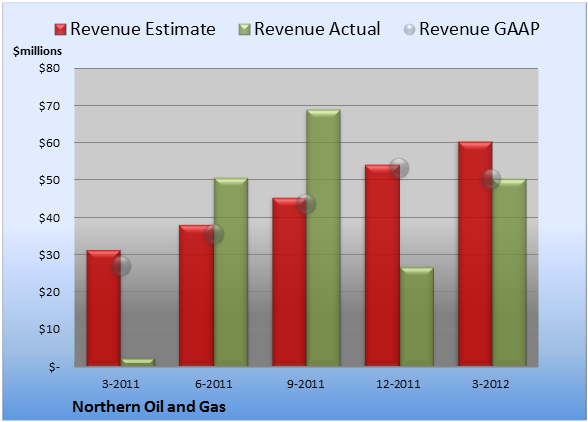Click the '$70' y-axis label
588x422 pixels.
[50, 106]
